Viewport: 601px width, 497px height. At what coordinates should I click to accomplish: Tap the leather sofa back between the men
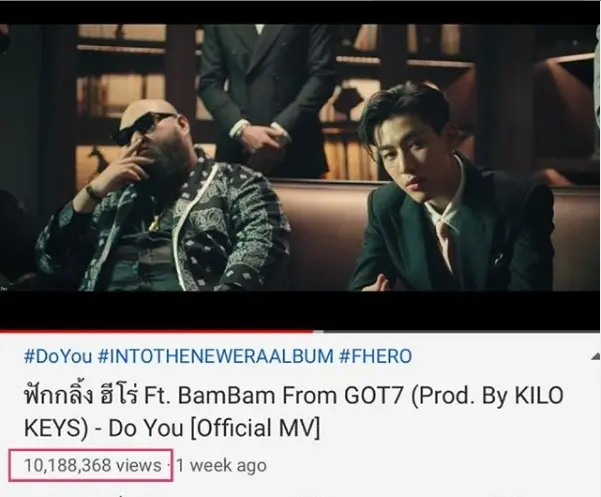pos(322,230)
